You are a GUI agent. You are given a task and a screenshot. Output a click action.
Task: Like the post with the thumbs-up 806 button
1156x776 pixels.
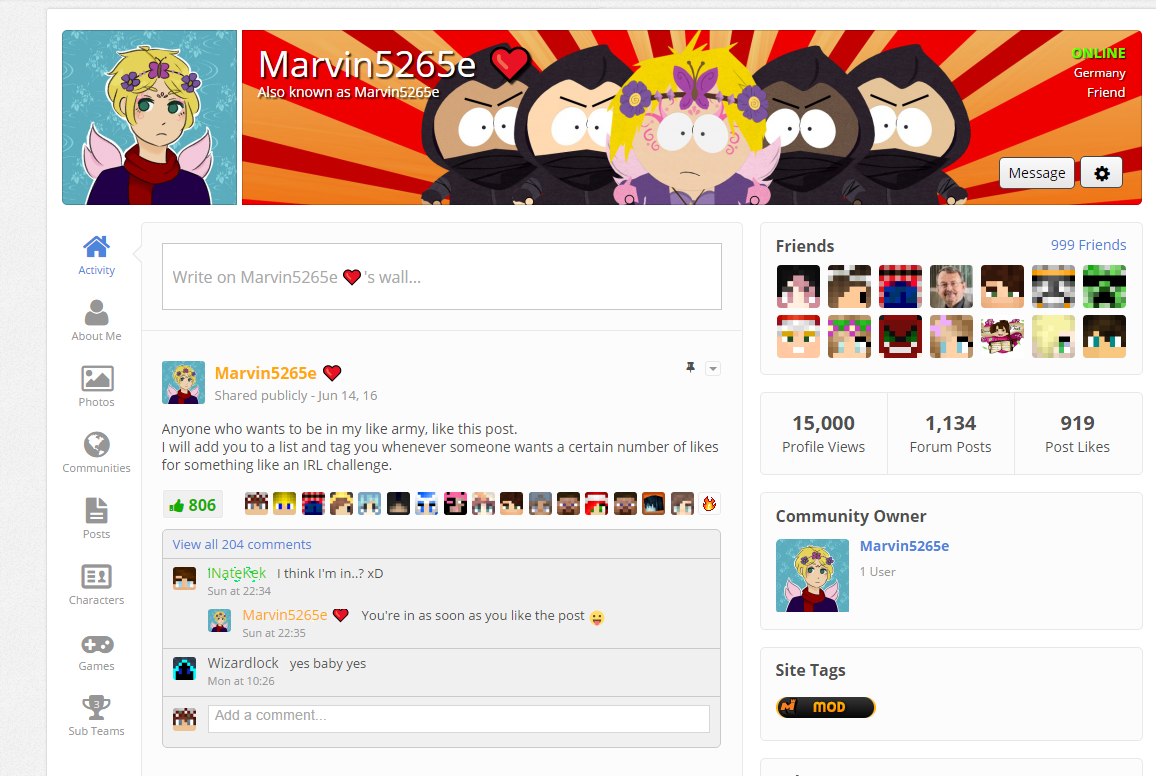(193, 505)
